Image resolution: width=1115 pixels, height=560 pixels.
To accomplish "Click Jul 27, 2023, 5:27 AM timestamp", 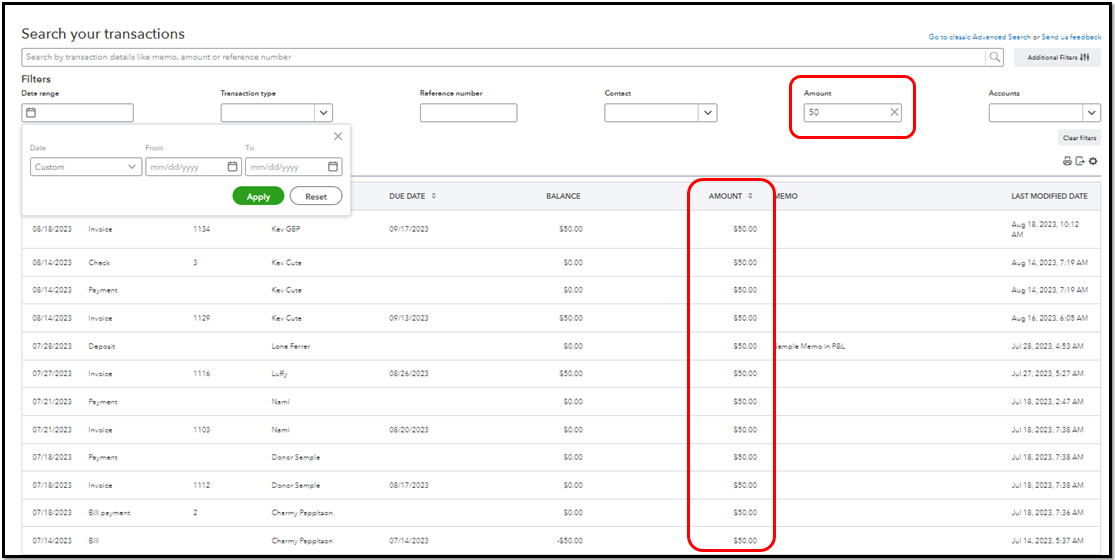I will pos(1048,373).
